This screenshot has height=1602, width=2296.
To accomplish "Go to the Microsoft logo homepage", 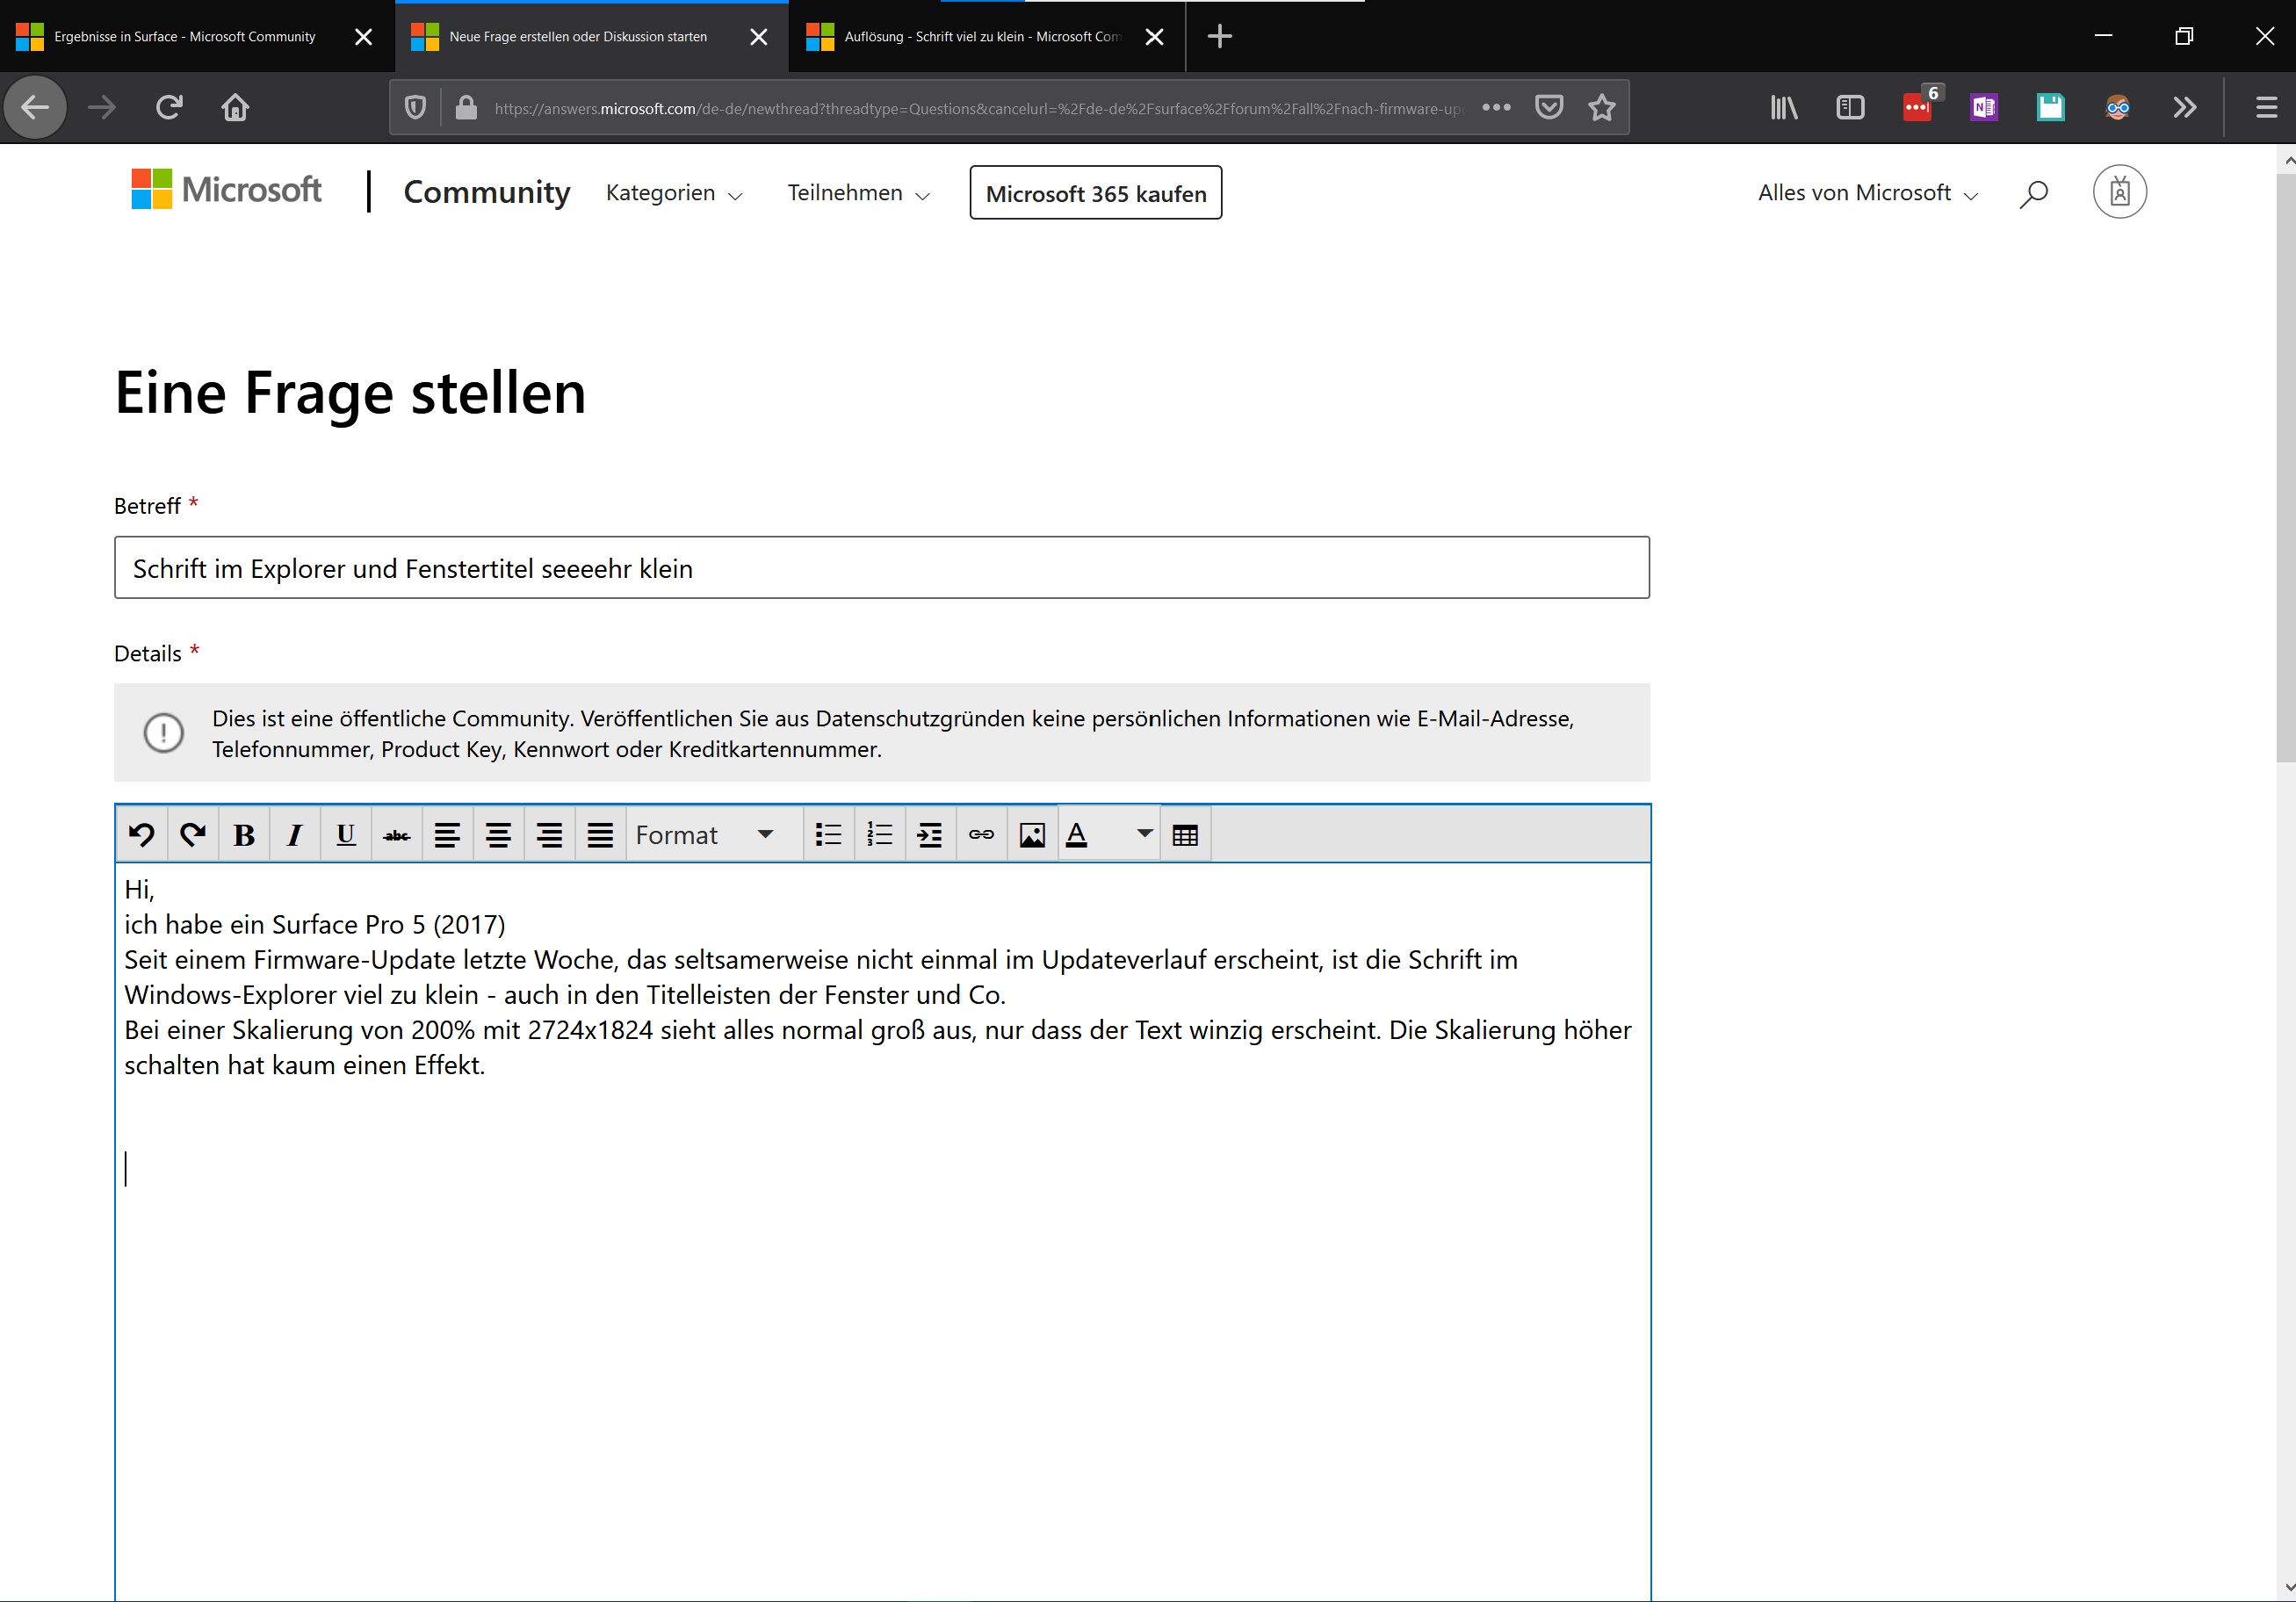I will [x=226, y=189].
